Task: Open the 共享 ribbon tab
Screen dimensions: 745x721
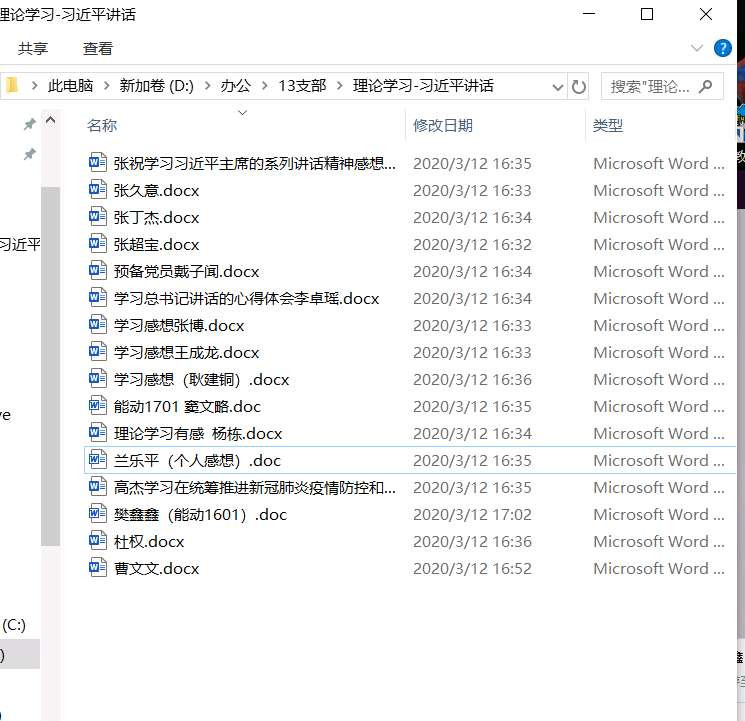Action: tap(33, 48)
